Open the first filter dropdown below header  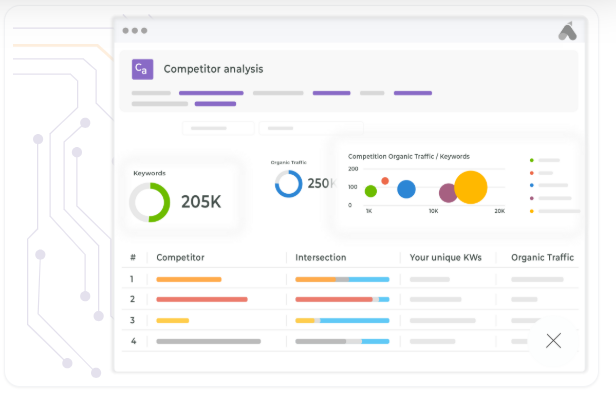(x=218, y=128)
